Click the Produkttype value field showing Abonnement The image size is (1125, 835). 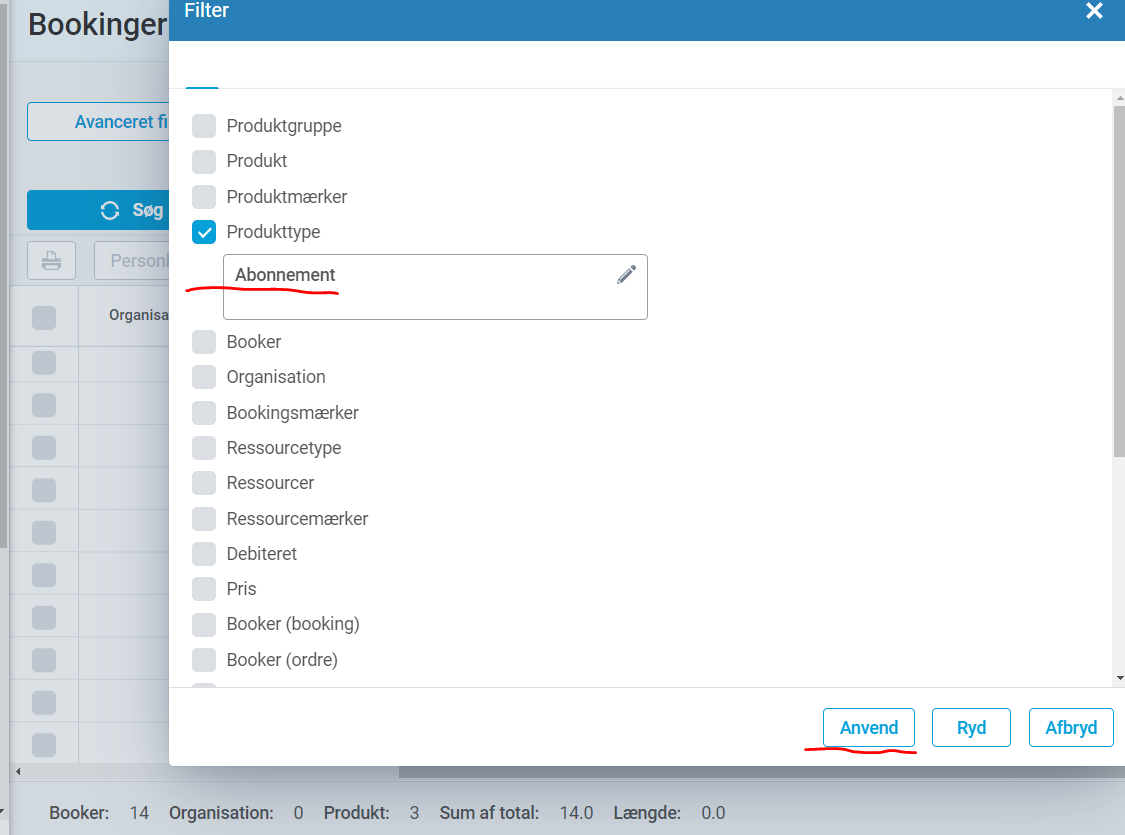click(x=436, y=287)
